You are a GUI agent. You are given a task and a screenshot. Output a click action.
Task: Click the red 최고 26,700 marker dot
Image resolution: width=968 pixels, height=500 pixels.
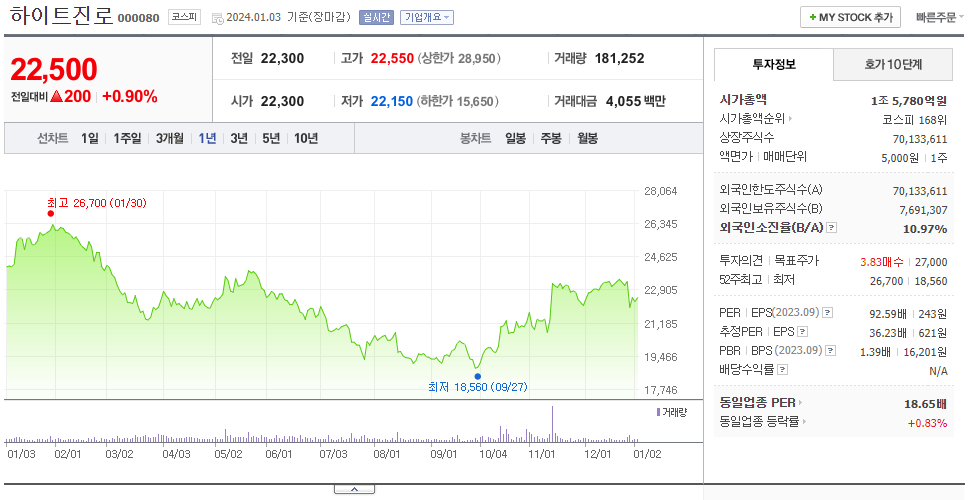click(51, 214)
